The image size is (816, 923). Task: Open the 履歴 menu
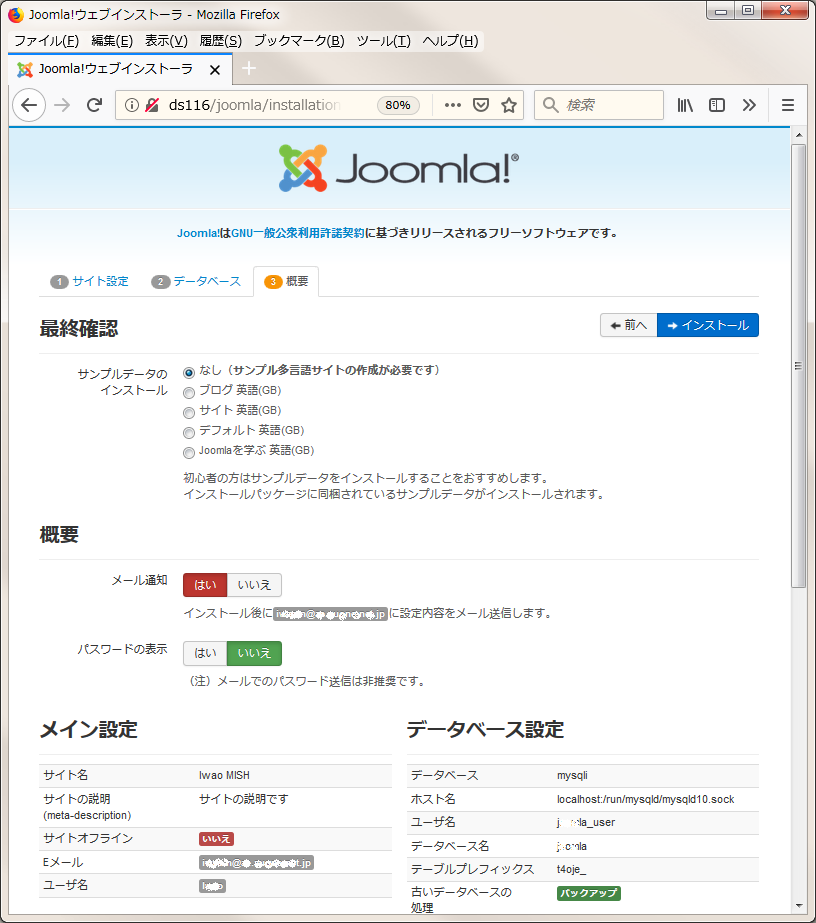[x=220, y=41]
